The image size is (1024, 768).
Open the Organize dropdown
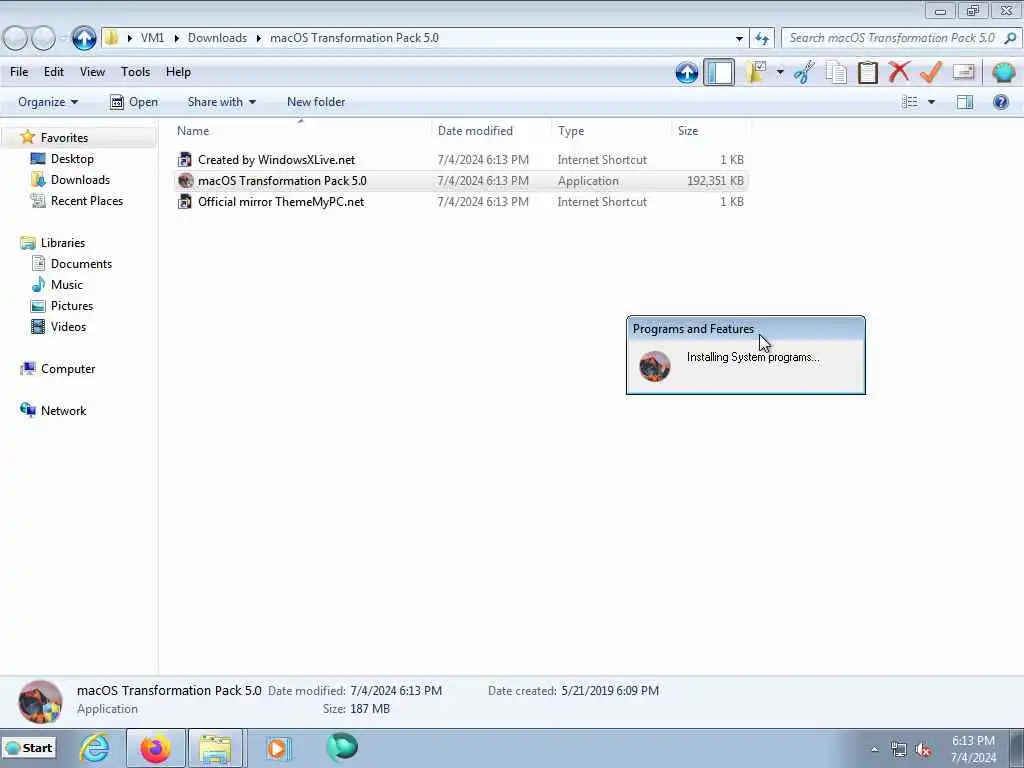(x=48, y=102)
